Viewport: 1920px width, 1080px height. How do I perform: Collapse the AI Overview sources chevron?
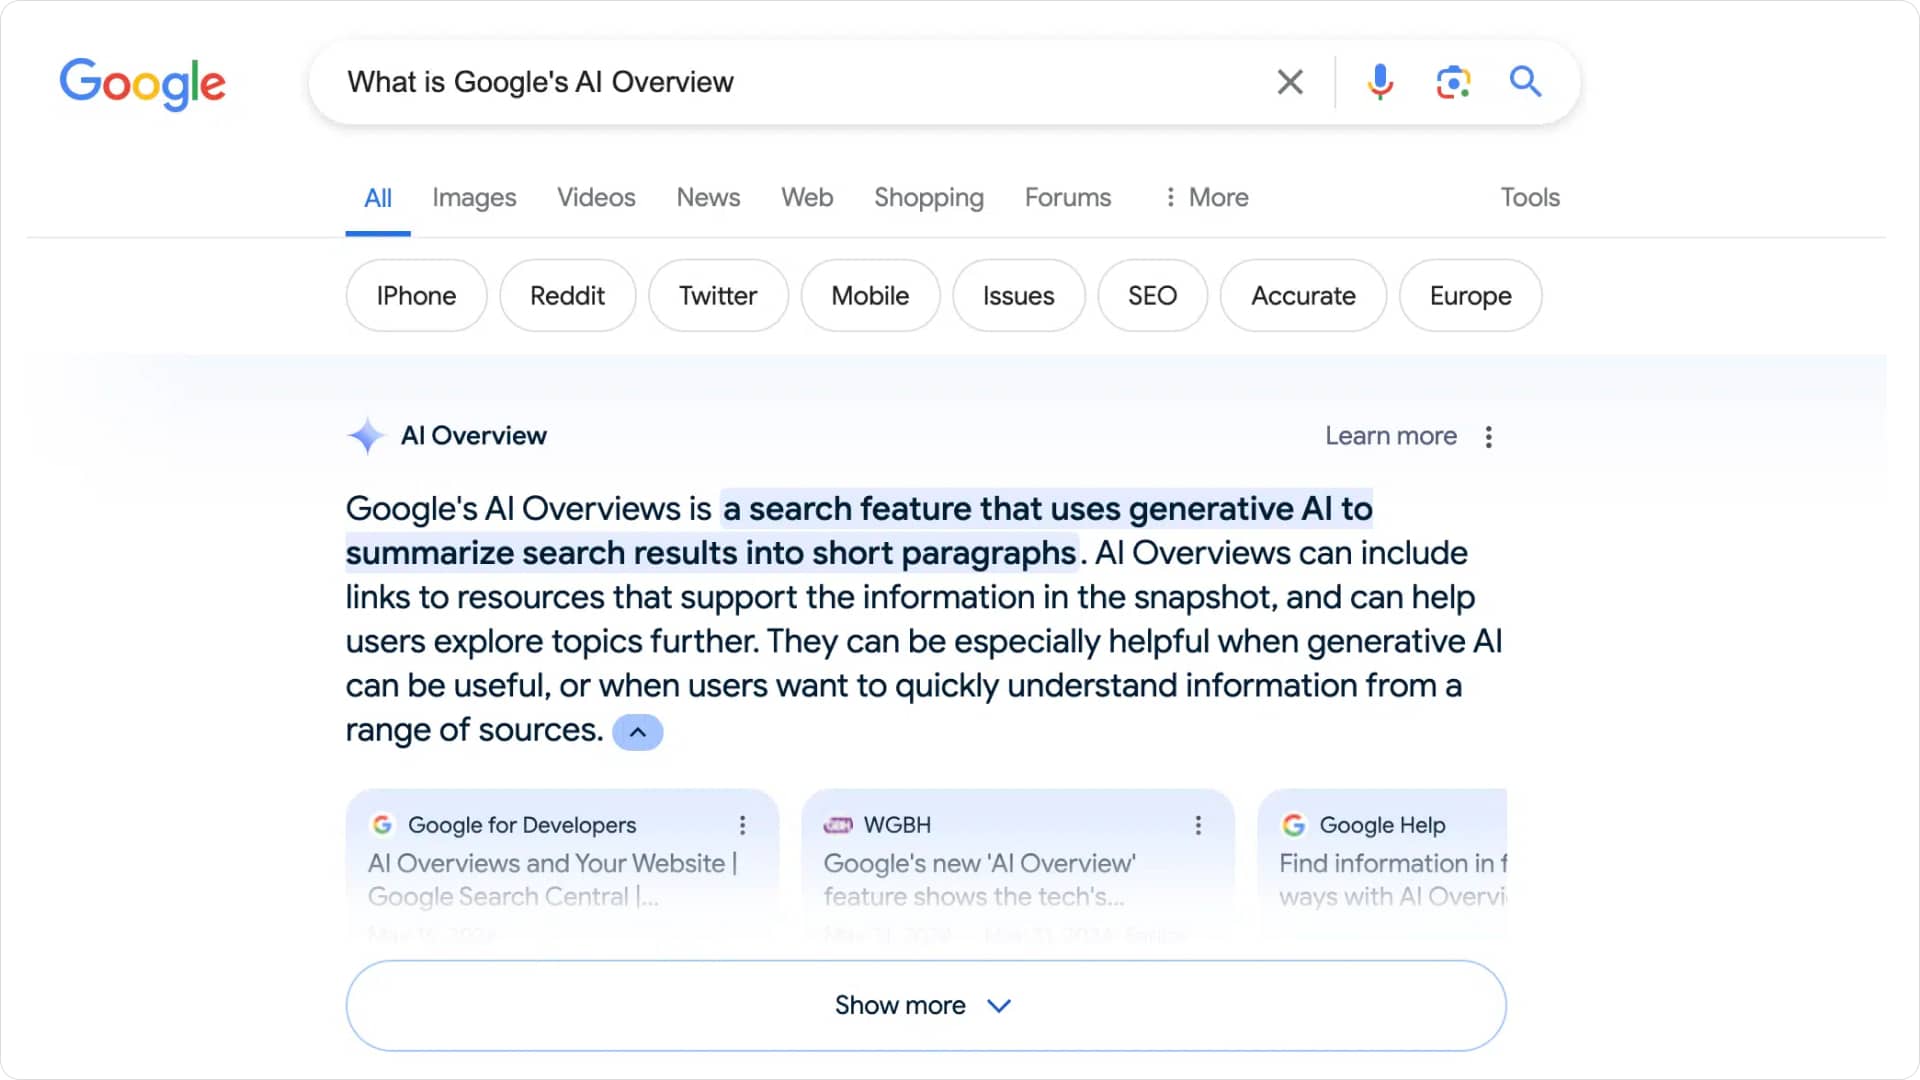(638, 732)
